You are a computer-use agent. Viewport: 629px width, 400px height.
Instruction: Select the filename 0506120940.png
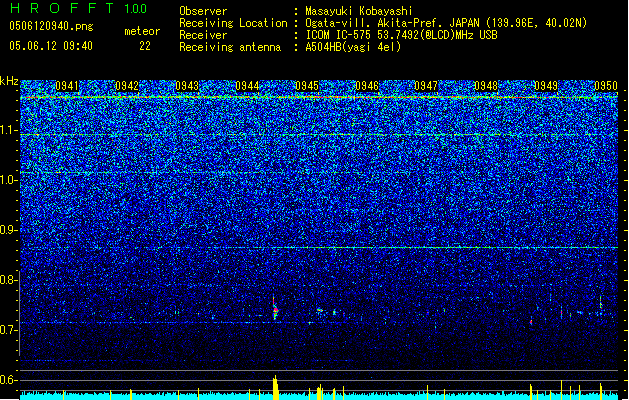pos(51,27)
